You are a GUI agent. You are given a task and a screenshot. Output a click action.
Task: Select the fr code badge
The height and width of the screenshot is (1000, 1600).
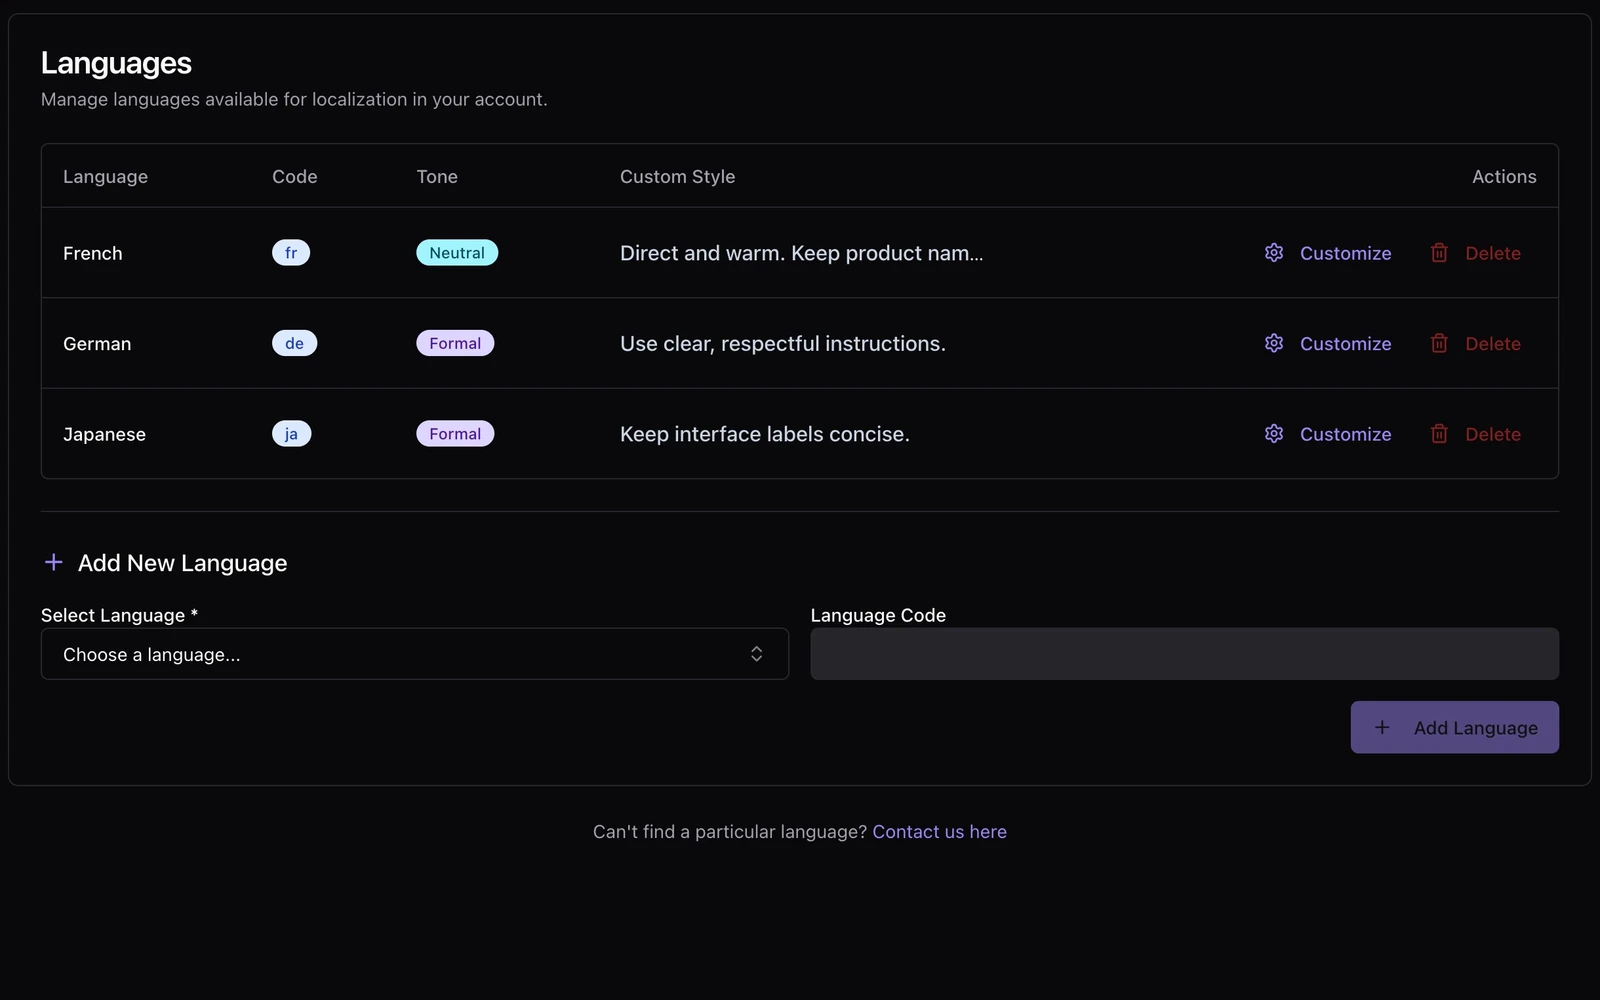point(291,253)
